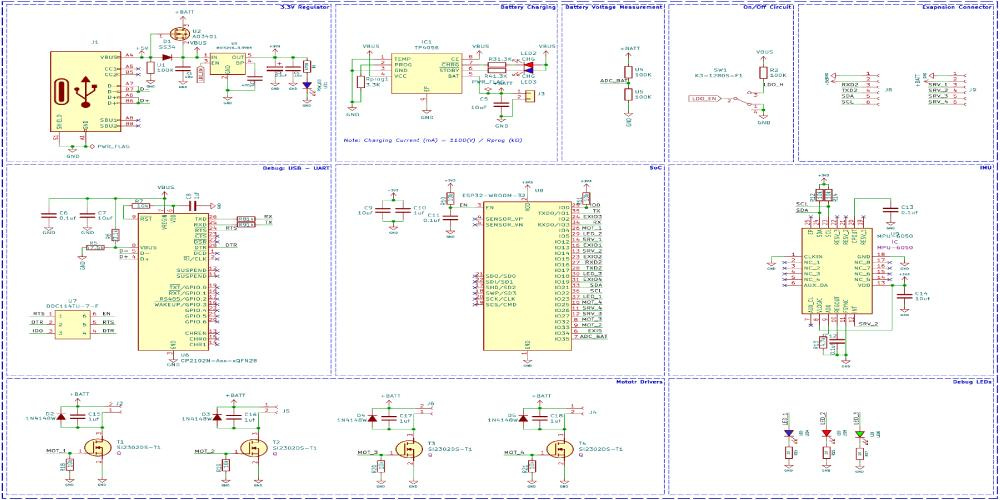Click the T2 SI2302DS MOSFET
The image size is (1000, 500).
click(x=253, y=448)
